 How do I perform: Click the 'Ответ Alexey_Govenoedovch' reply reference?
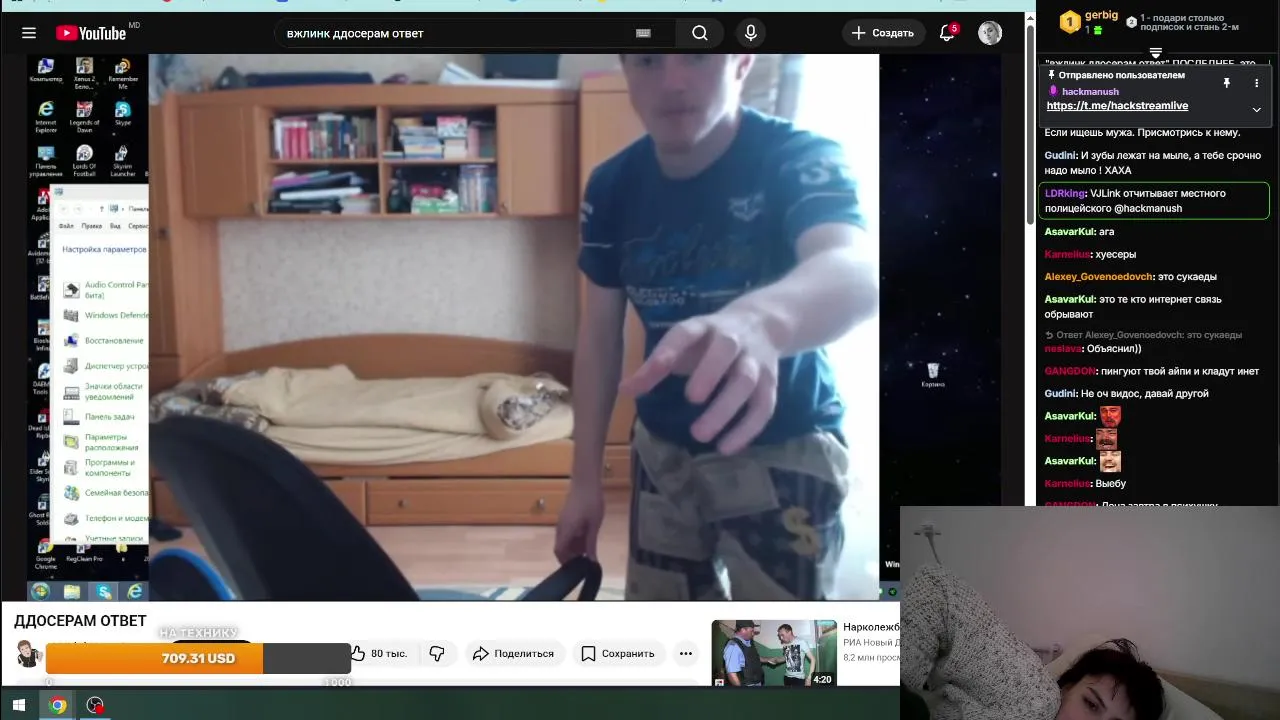click(1144, 336)
